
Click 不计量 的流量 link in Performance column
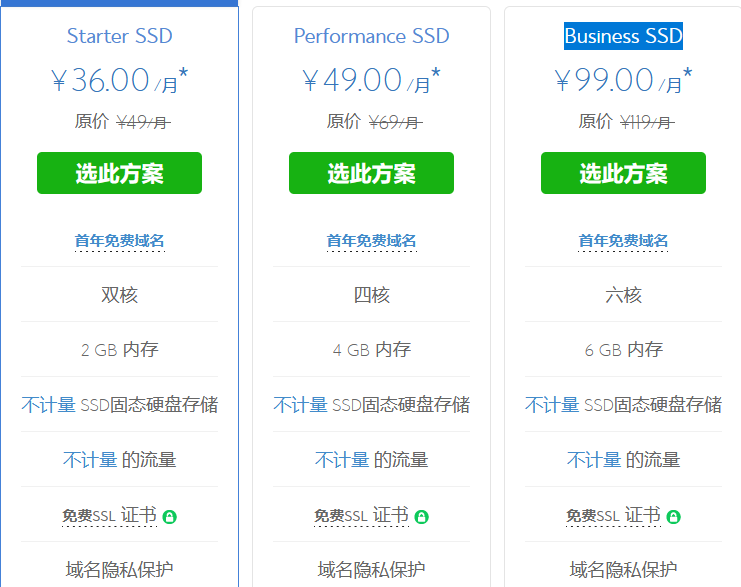tap(342, 460)
